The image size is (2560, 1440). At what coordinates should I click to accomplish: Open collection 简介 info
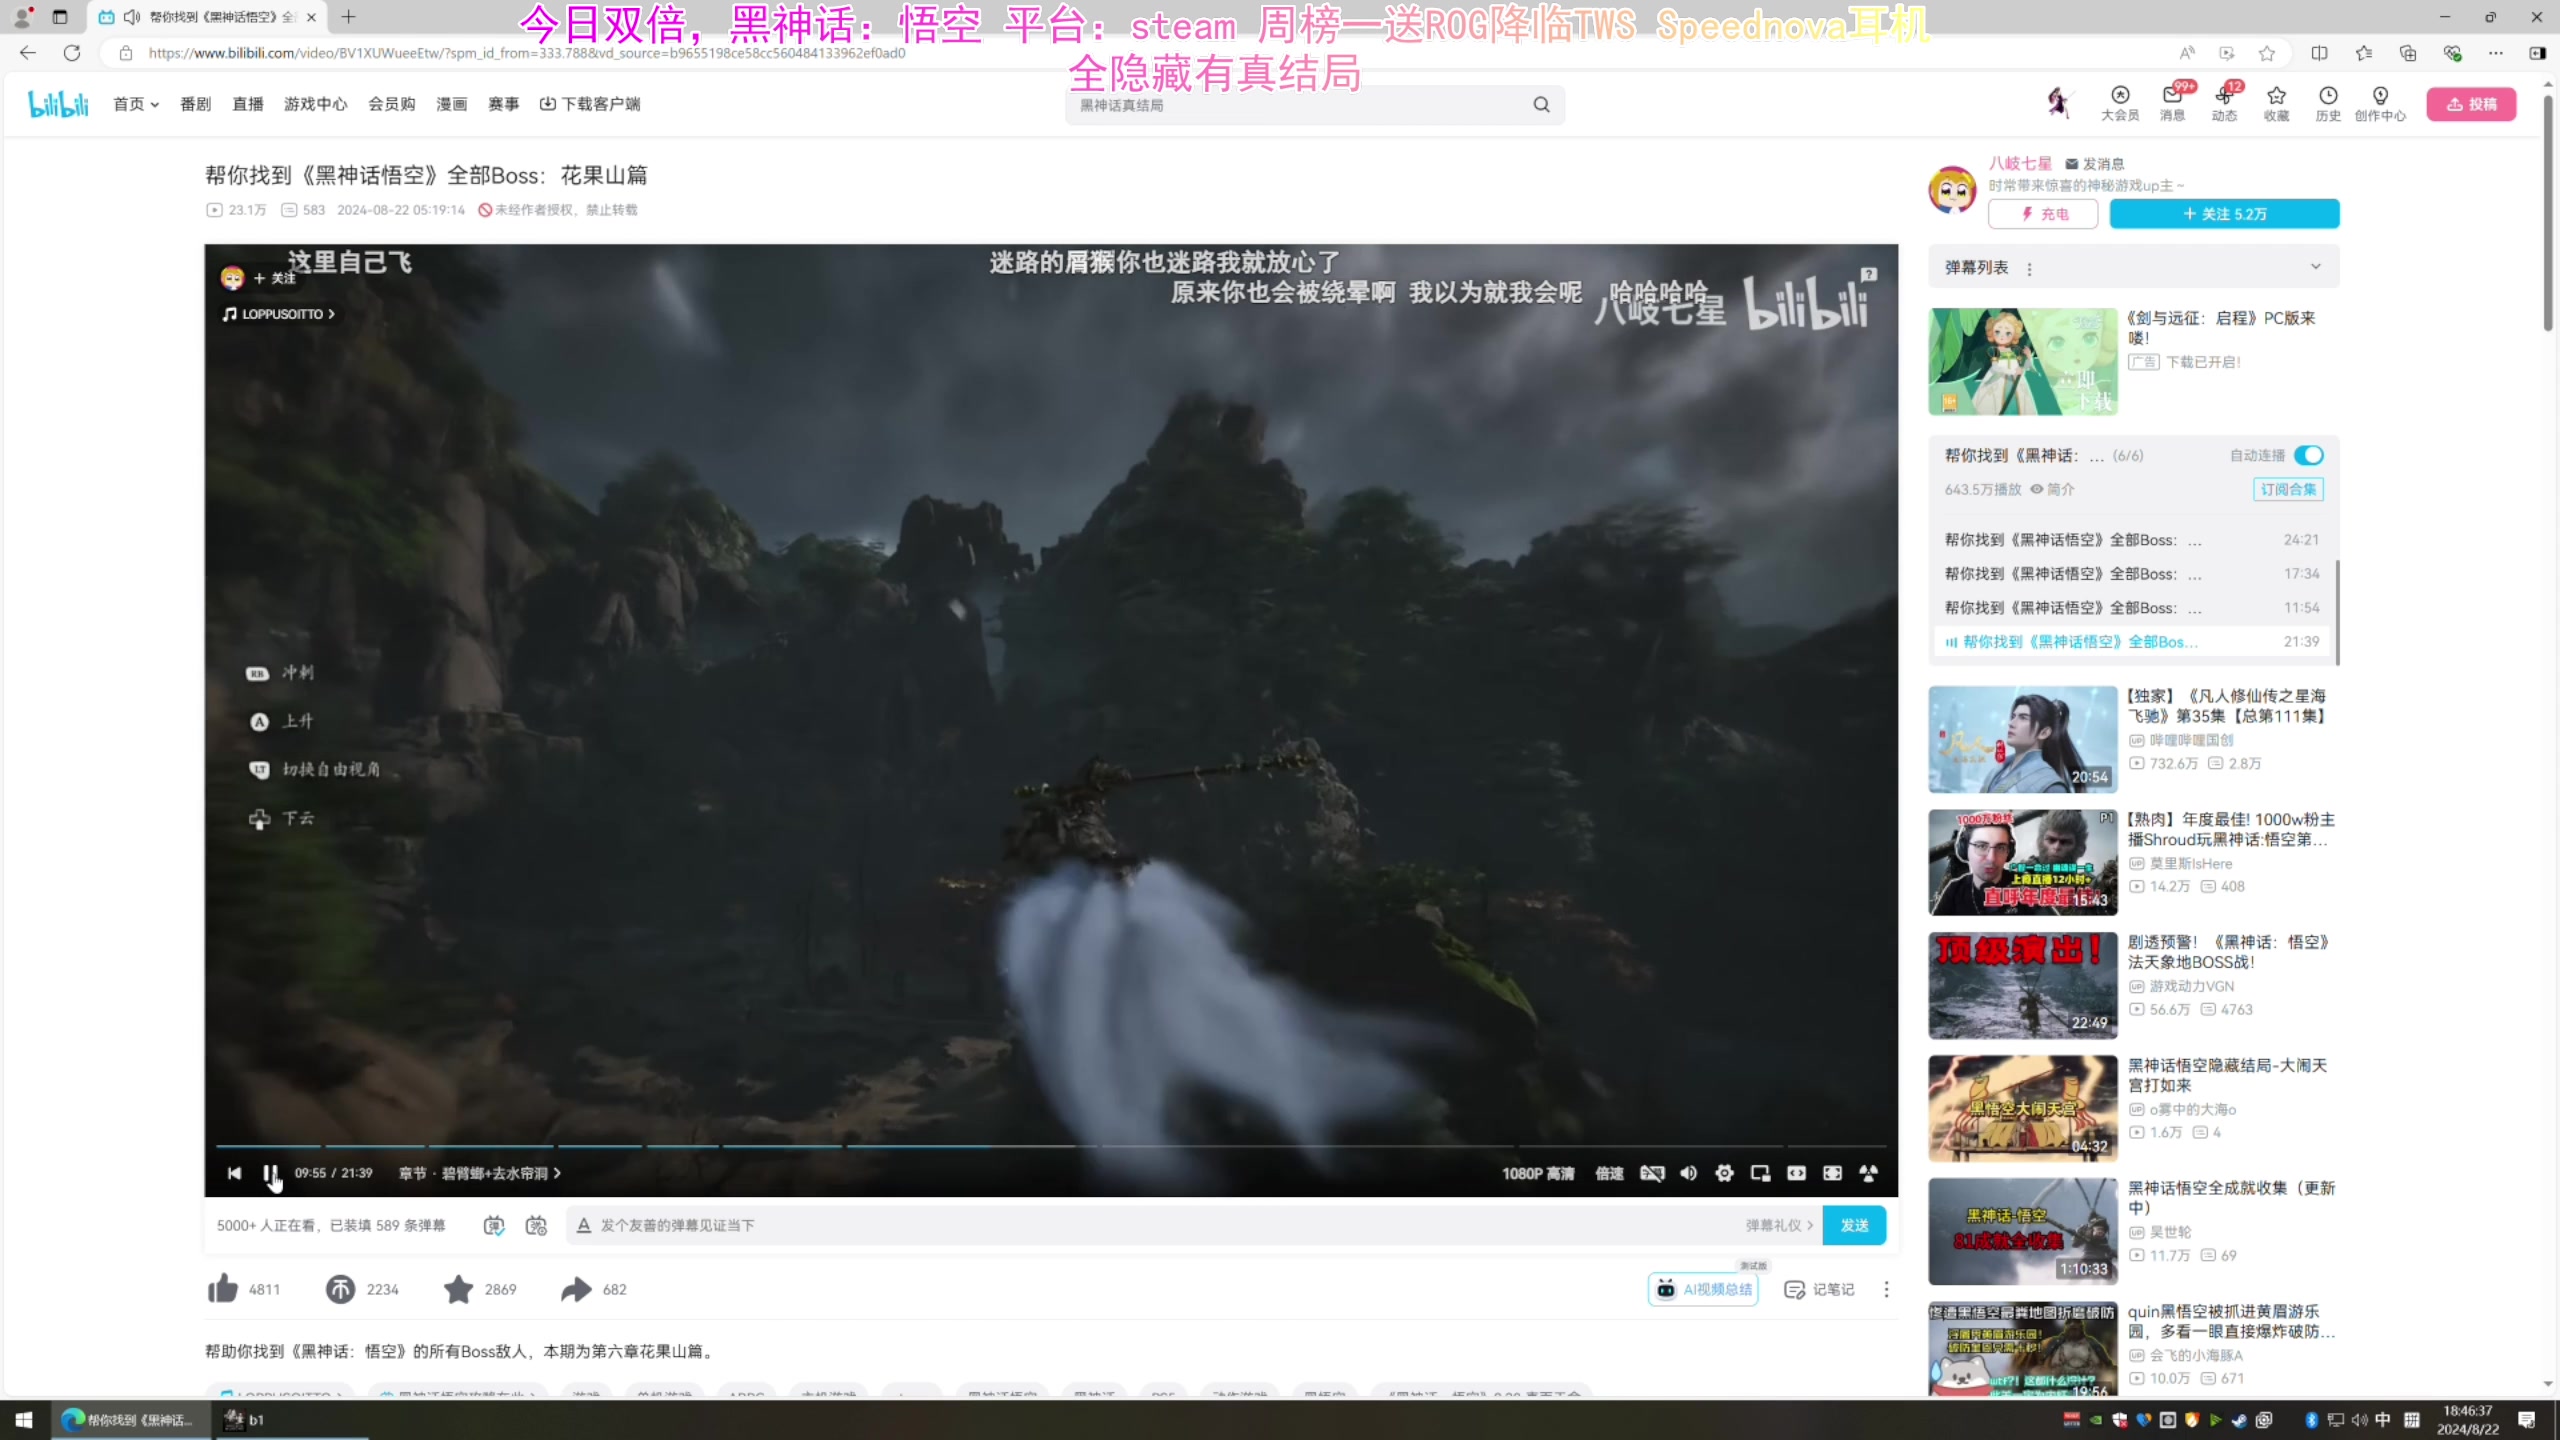click(x=2052, y=489)
